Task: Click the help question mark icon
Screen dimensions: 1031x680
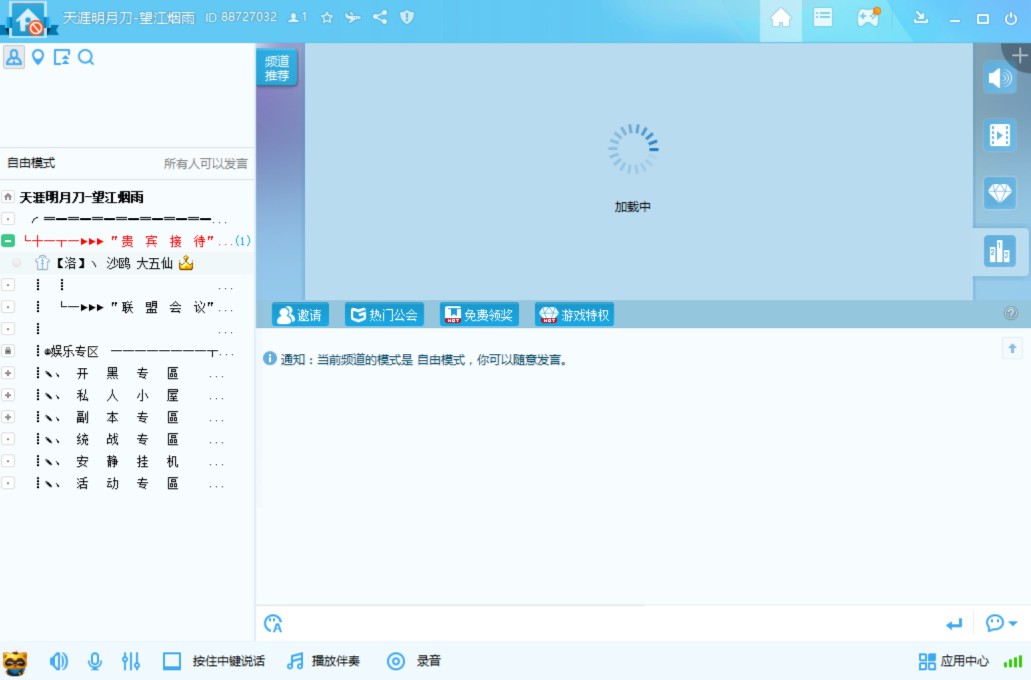Action: [1011, 313]
